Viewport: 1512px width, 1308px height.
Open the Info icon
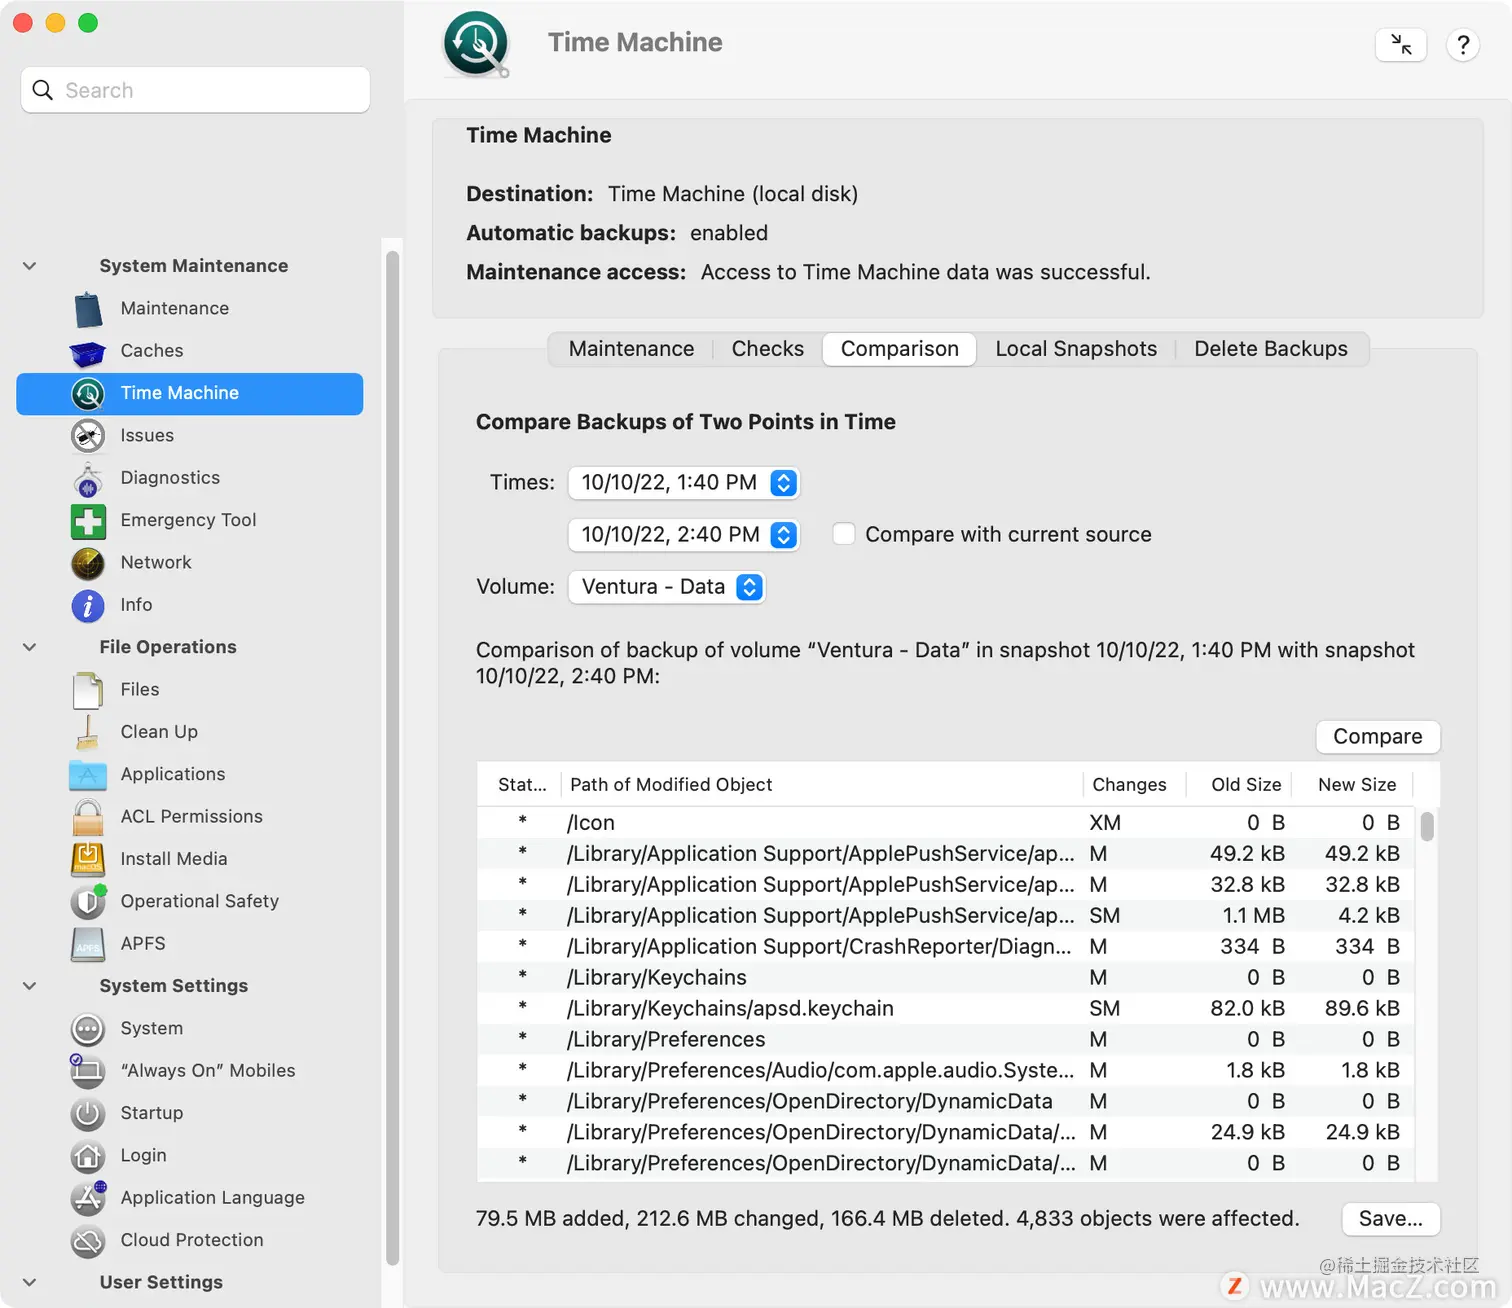click(x=88, y=606)
